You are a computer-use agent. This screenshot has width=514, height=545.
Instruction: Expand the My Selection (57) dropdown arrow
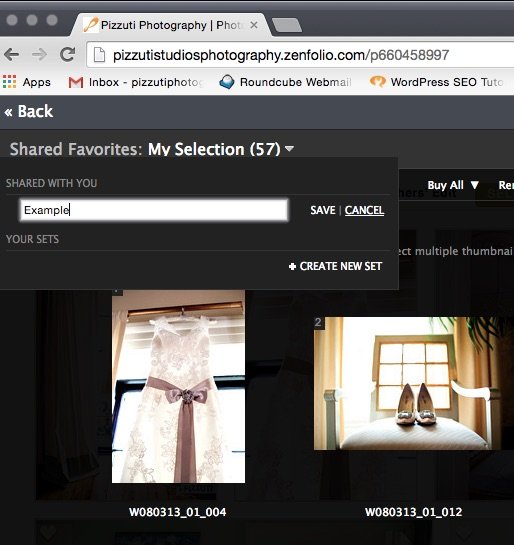click(x=289, y=149)
